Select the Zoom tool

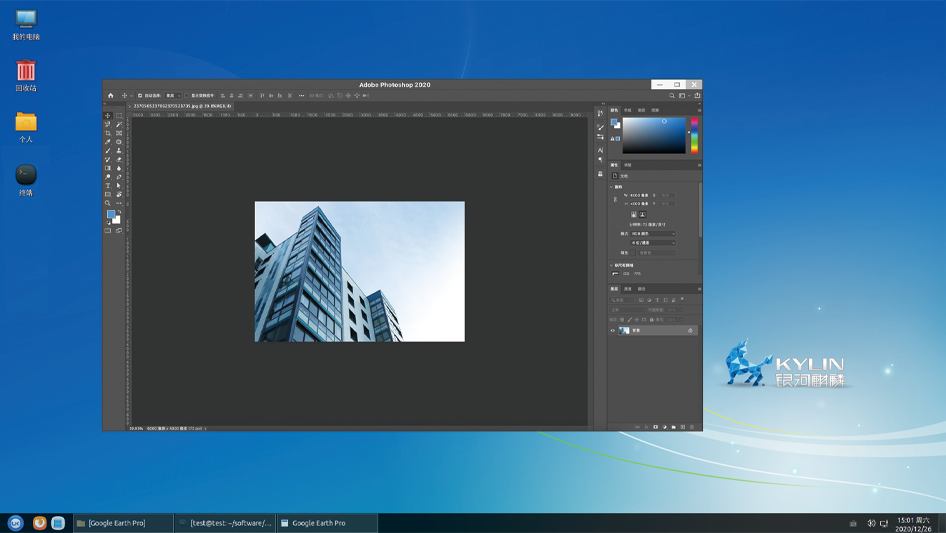107,203
